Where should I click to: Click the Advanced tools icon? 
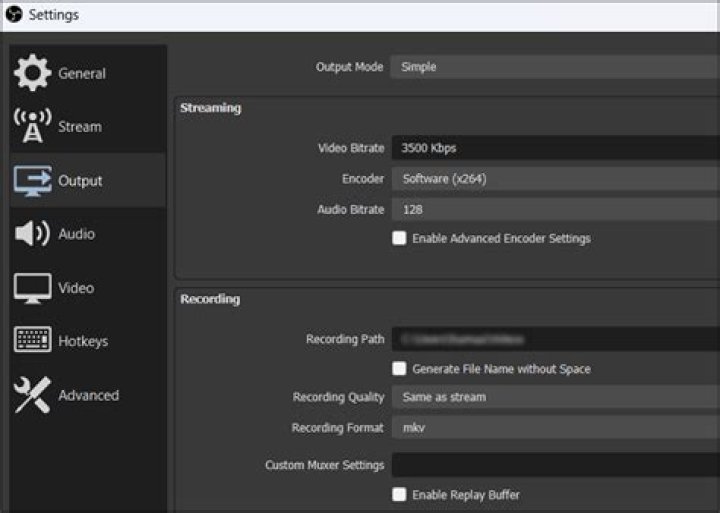click(32, 395)
